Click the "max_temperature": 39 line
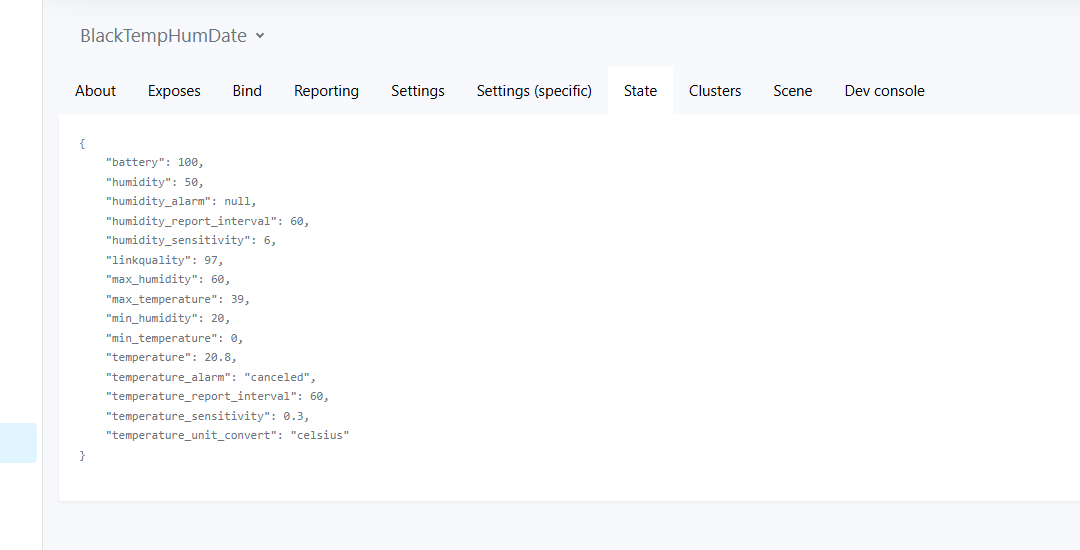This screenshot has width=1080, height=550. [178, 299]
